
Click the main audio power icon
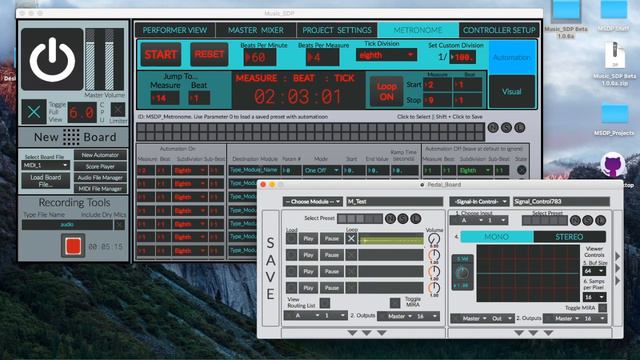point(52,59)
